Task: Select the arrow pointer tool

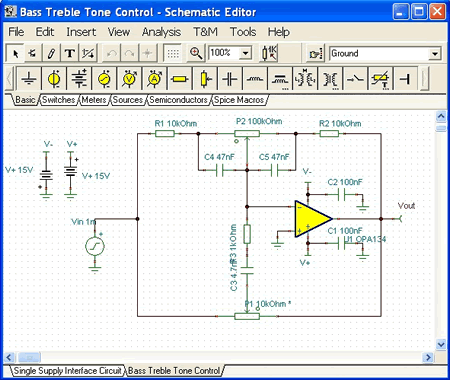Action: coord(15,53)
